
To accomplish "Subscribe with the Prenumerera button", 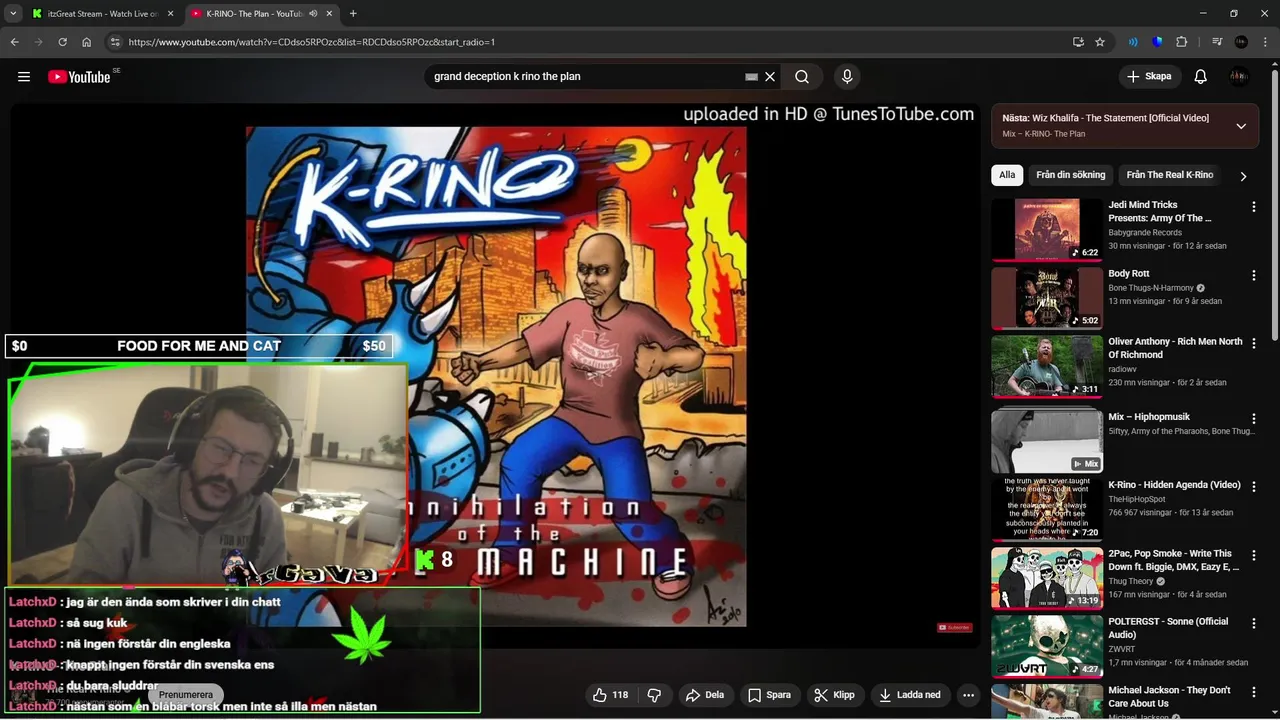I will point(186,695).
